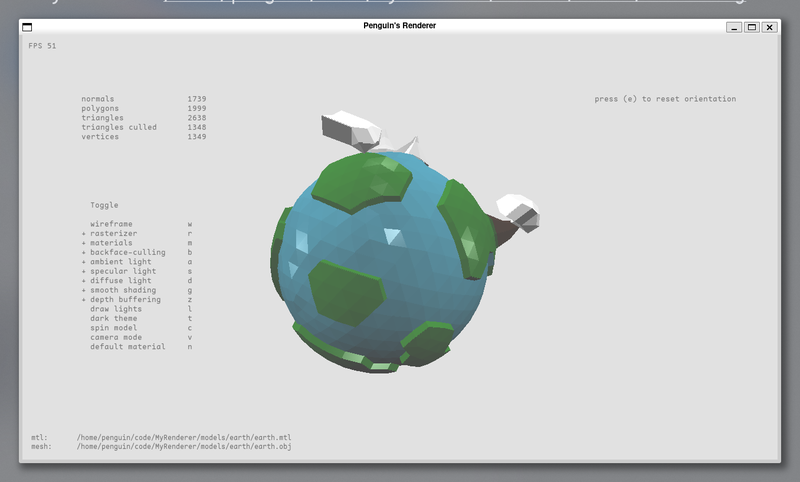This screenshot has height=482, width=800.
Task: Click the normals label
Action: click(97, 99)
